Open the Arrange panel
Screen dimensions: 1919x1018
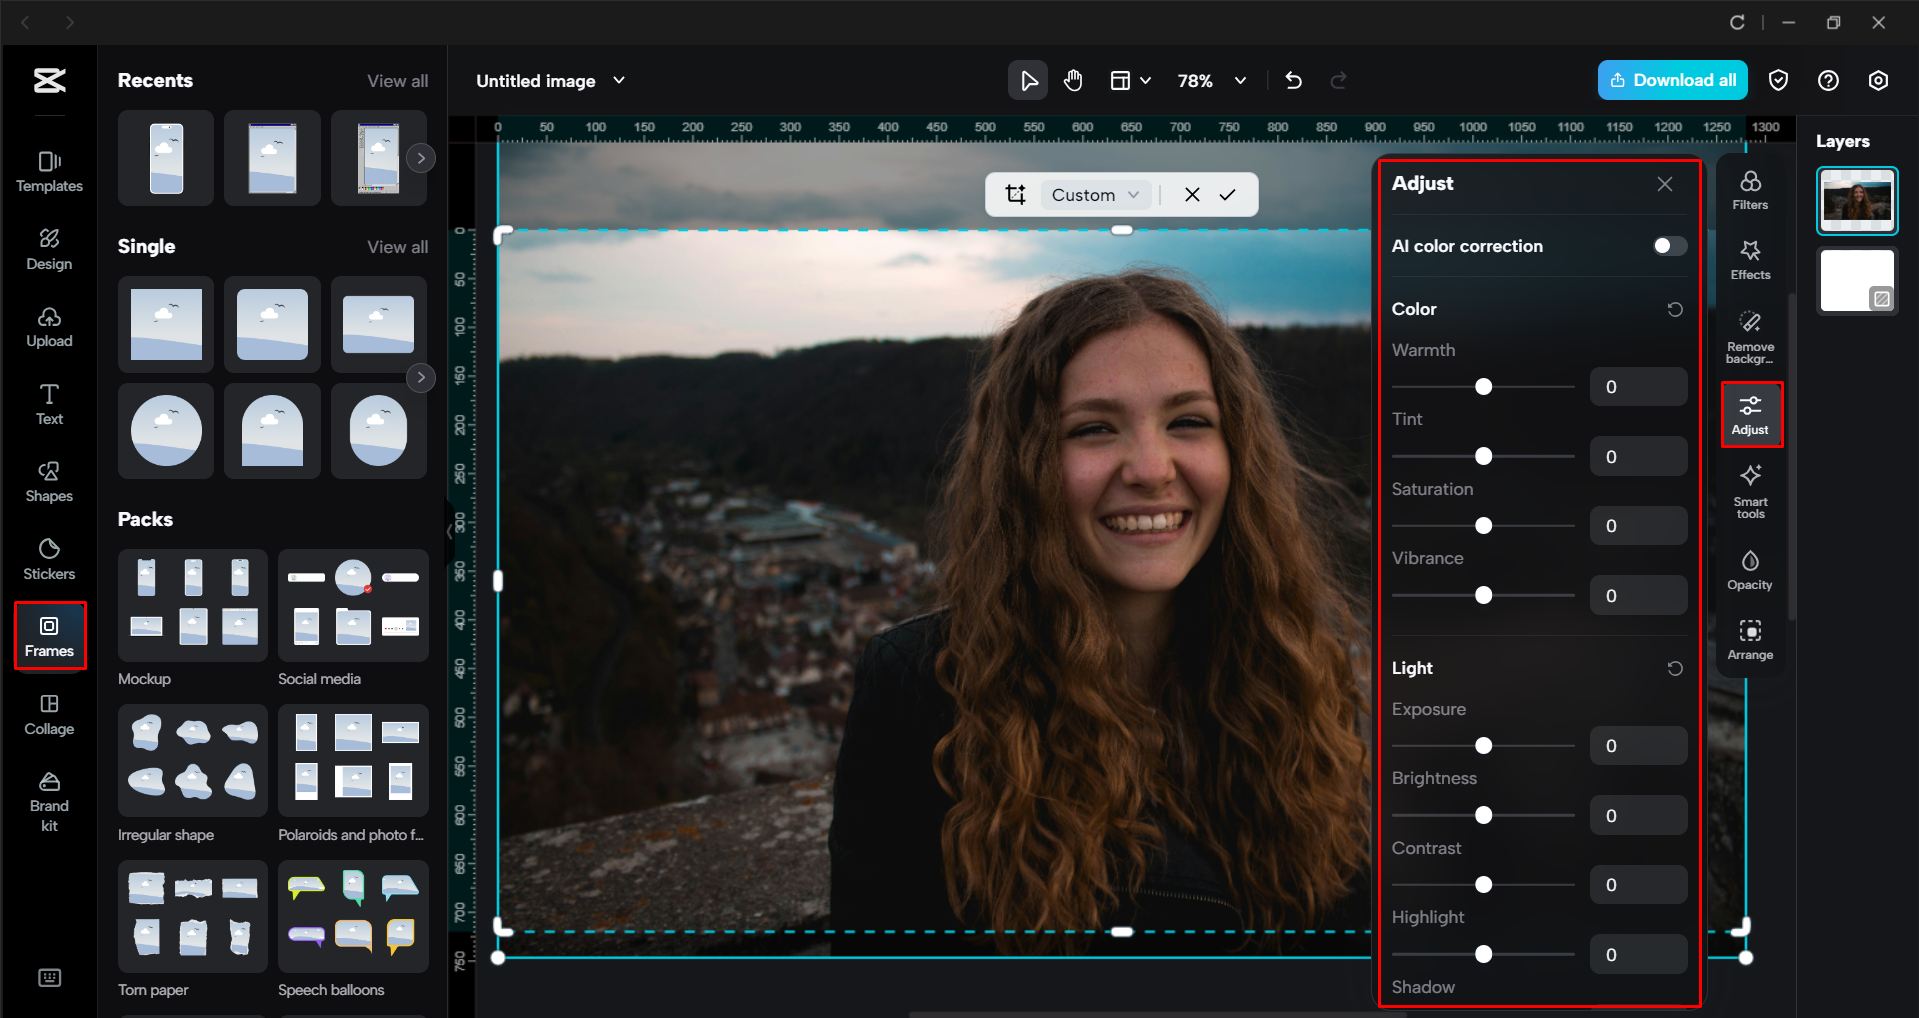click(x=1750, y=640)
